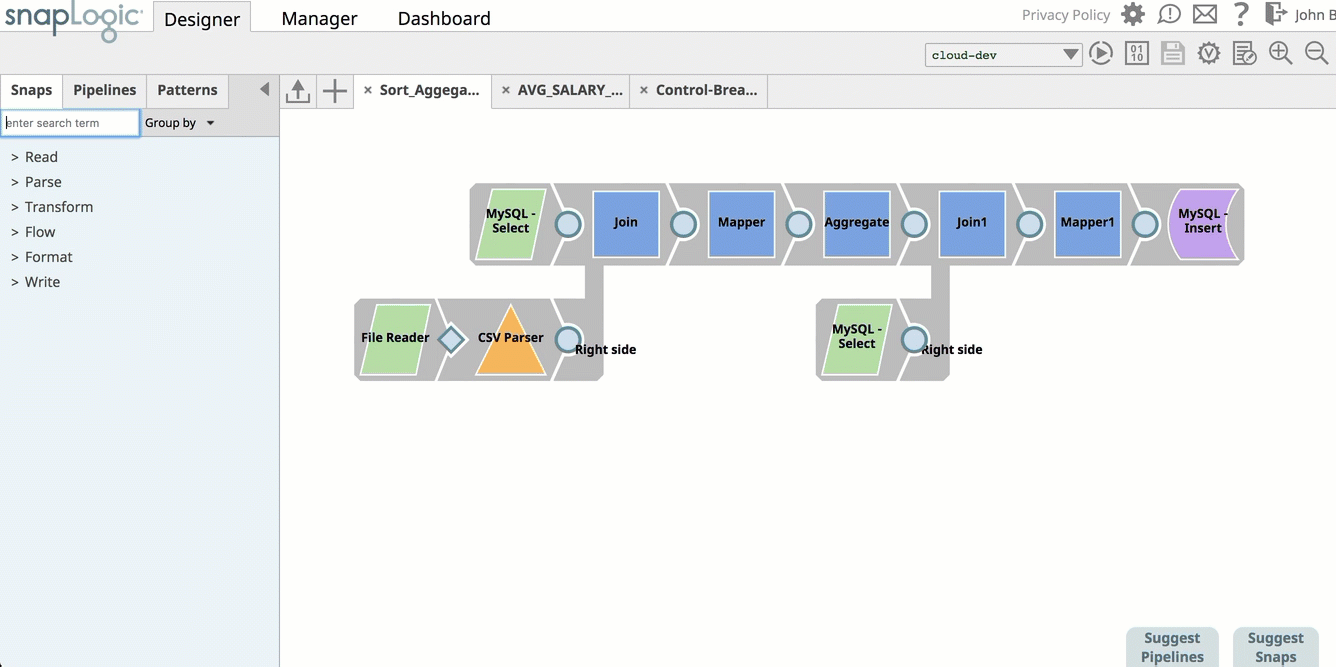This screenshot has height=667, width=1336.
Task: Click the Validate Pipeline icon
Action: [x=1209, y=54]
